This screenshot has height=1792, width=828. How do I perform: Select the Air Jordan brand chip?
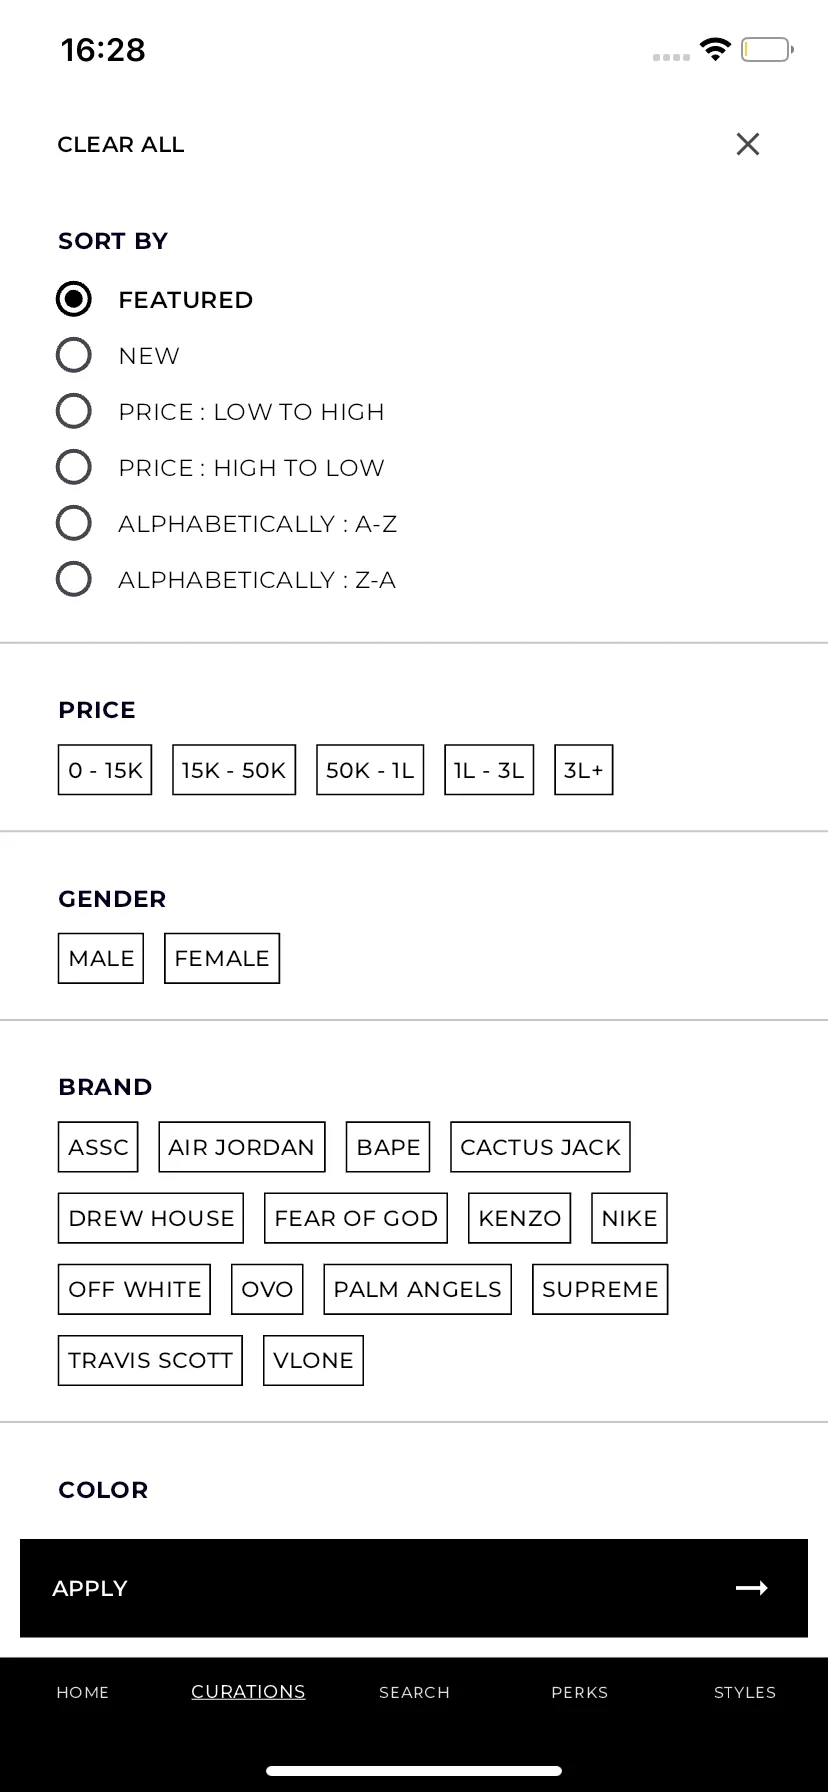pos(242,1147)
